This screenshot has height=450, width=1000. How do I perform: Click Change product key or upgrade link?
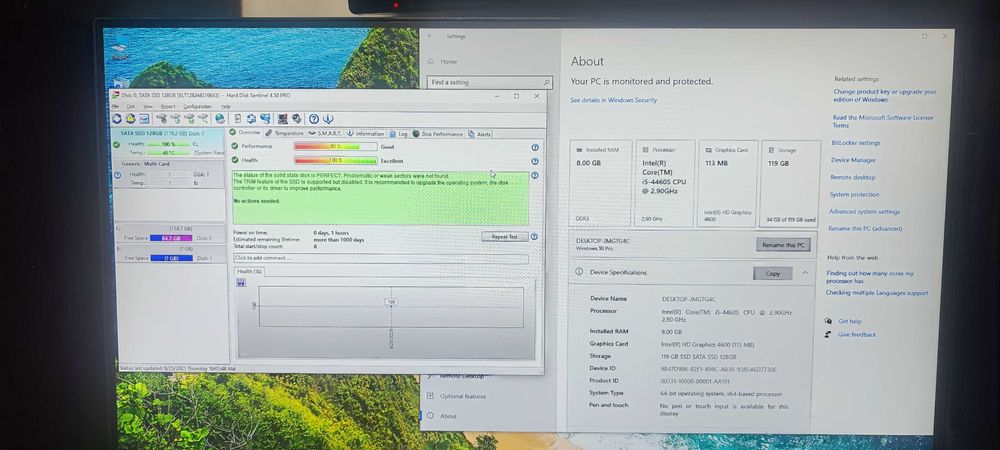click(885, 96)
